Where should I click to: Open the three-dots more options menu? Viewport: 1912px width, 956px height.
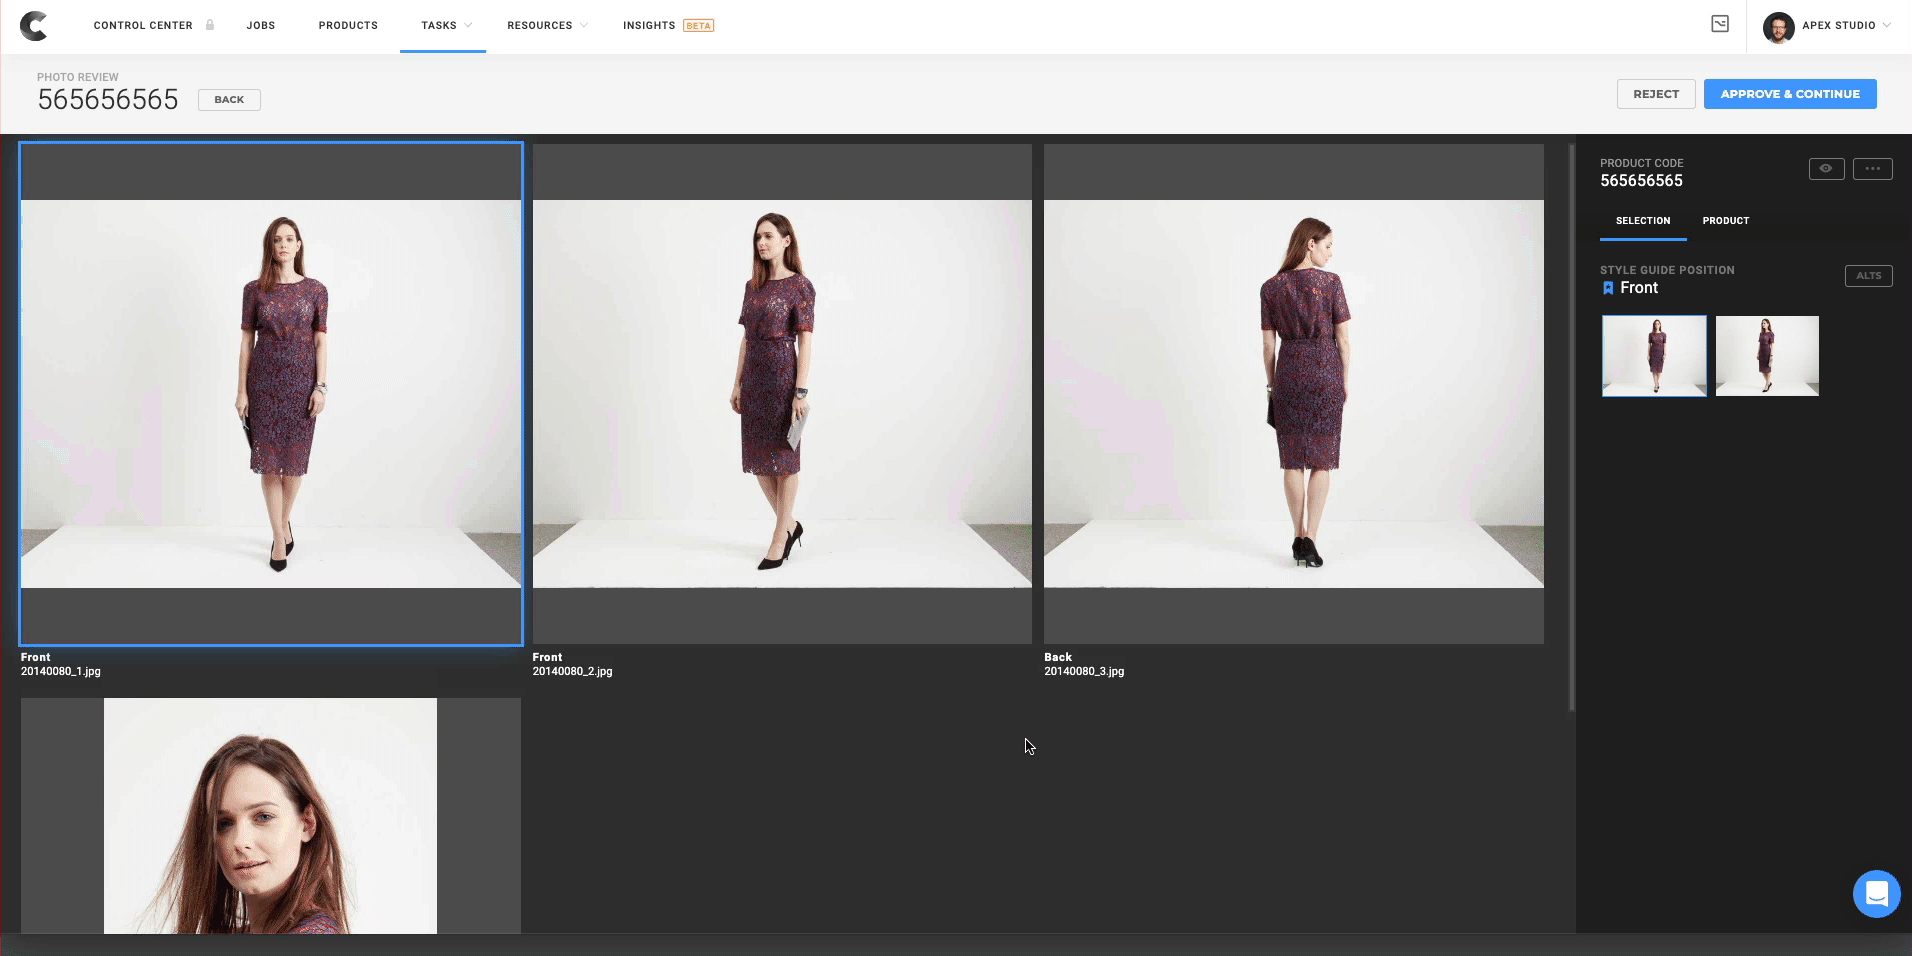1872,169
